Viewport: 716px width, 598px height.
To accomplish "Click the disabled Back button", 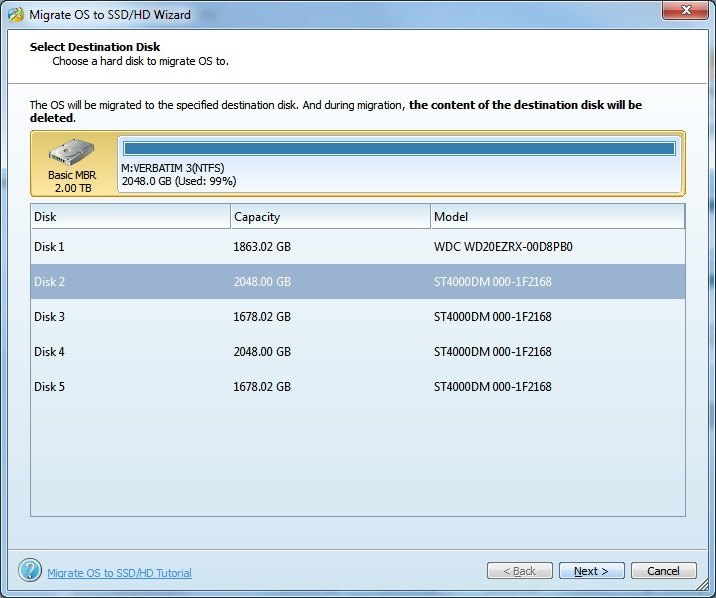I will (520, 571).
